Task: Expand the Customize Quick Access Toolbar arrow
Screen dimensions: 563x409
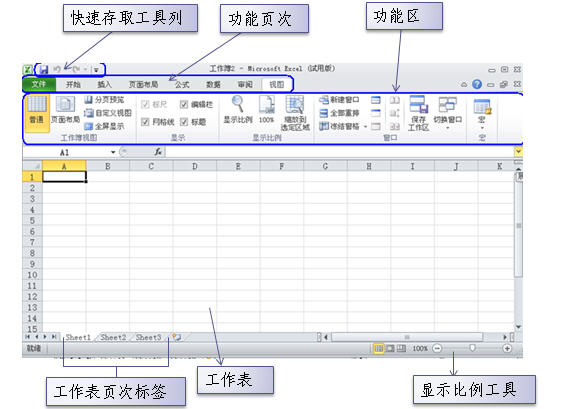Action: (96, 70)
